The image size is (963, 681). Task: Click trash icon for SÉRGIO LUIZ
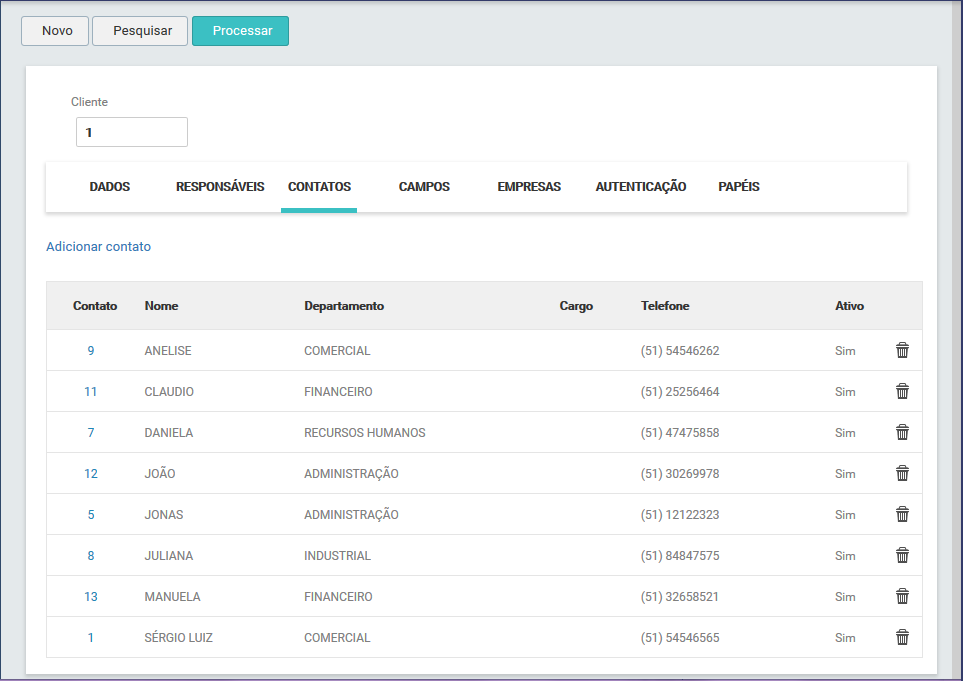[902, 637]
